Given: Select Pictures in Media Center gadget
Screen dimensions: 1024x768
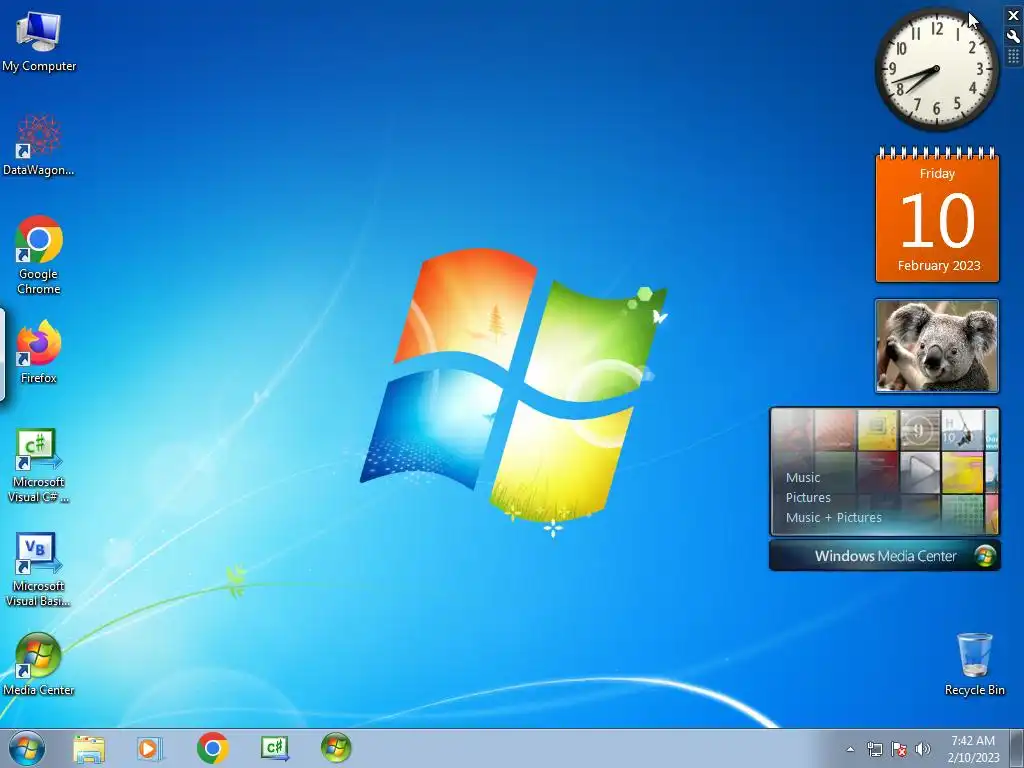Looking at the screenshot, I should [x=808, y=498].
